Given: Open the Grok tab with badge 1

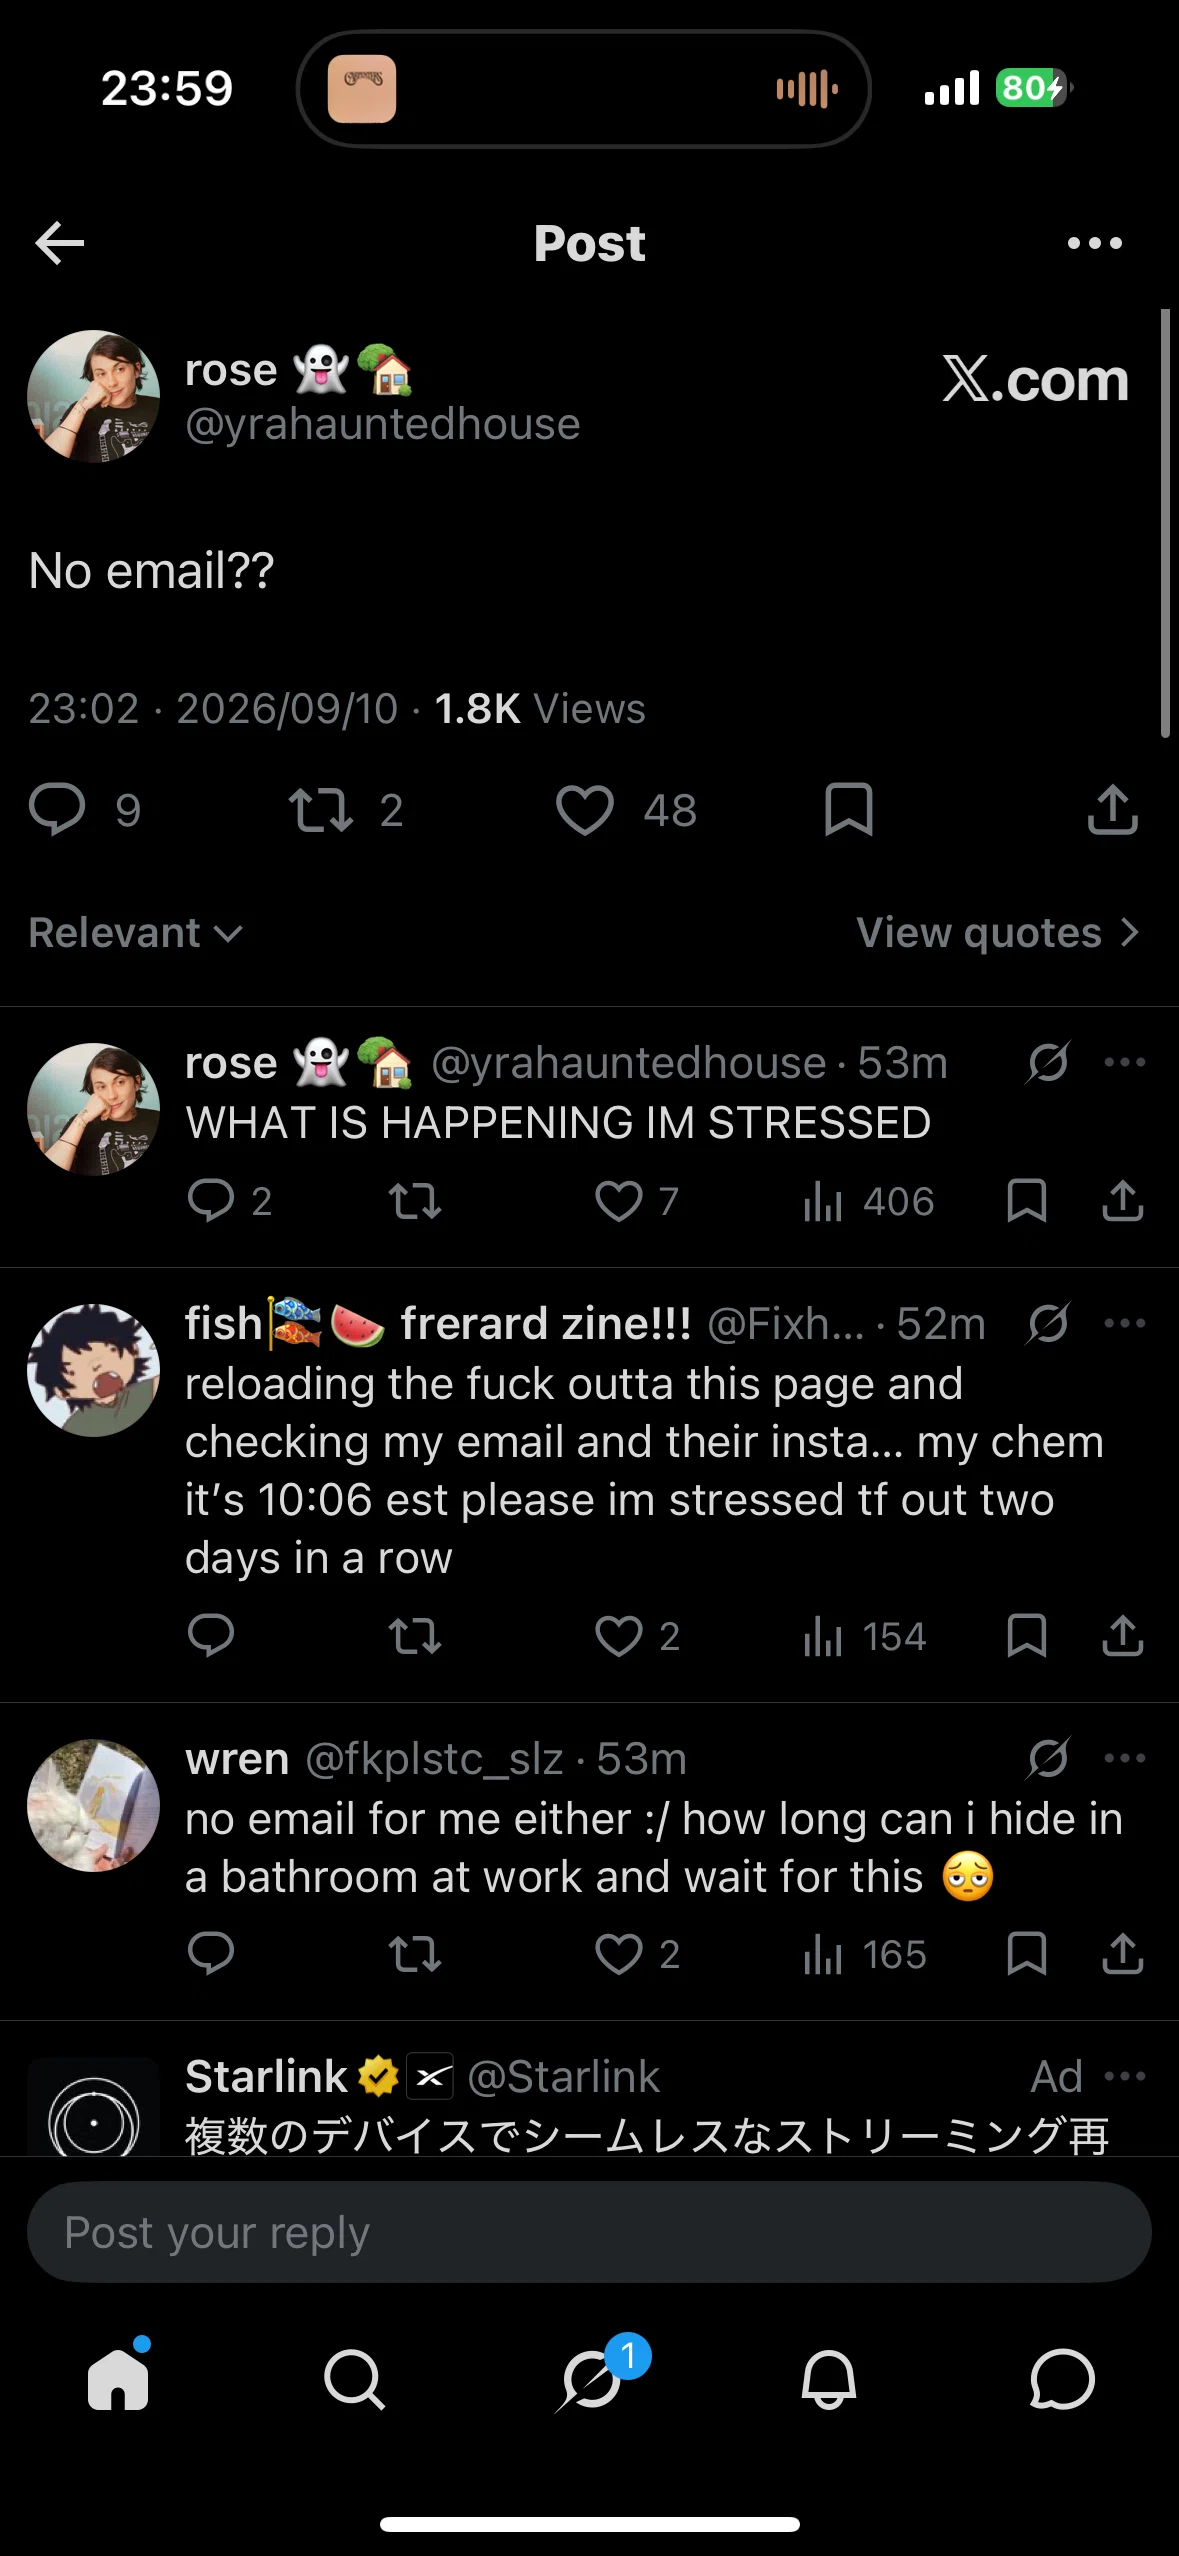Looking at the screenshot, I should 590,2379.
